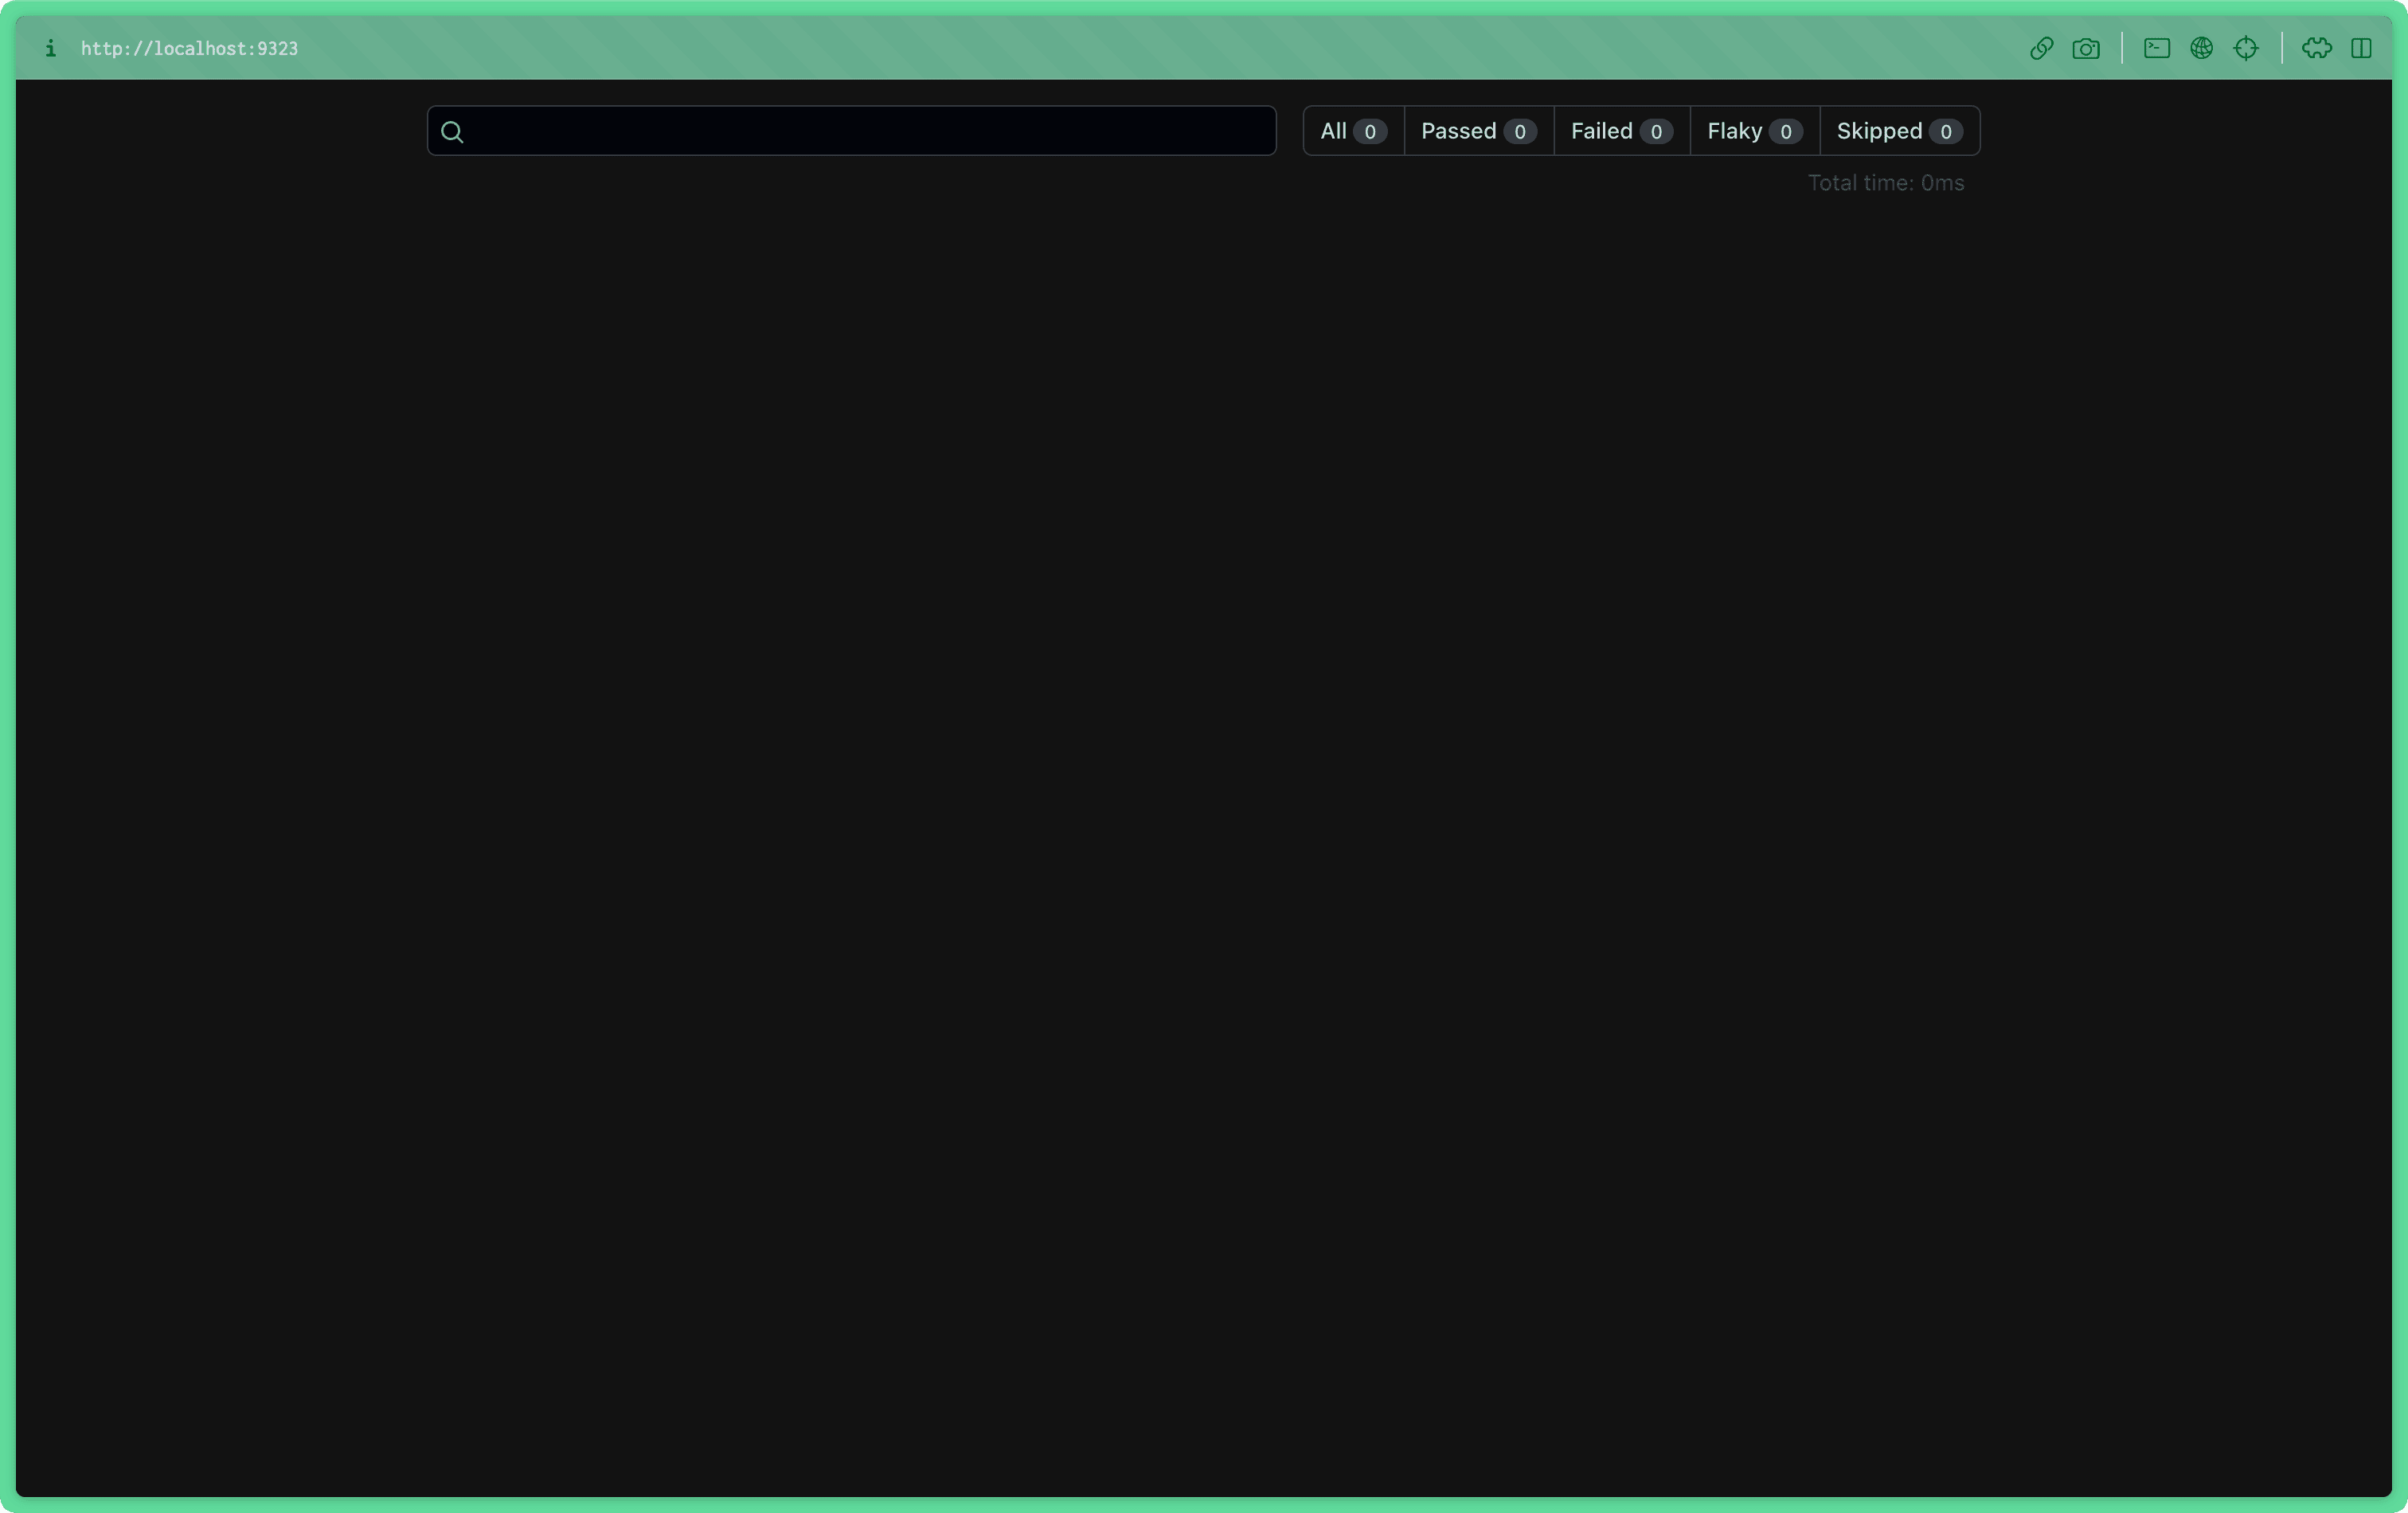Click the magnifier icon in the search bar

tap(452, 131)
